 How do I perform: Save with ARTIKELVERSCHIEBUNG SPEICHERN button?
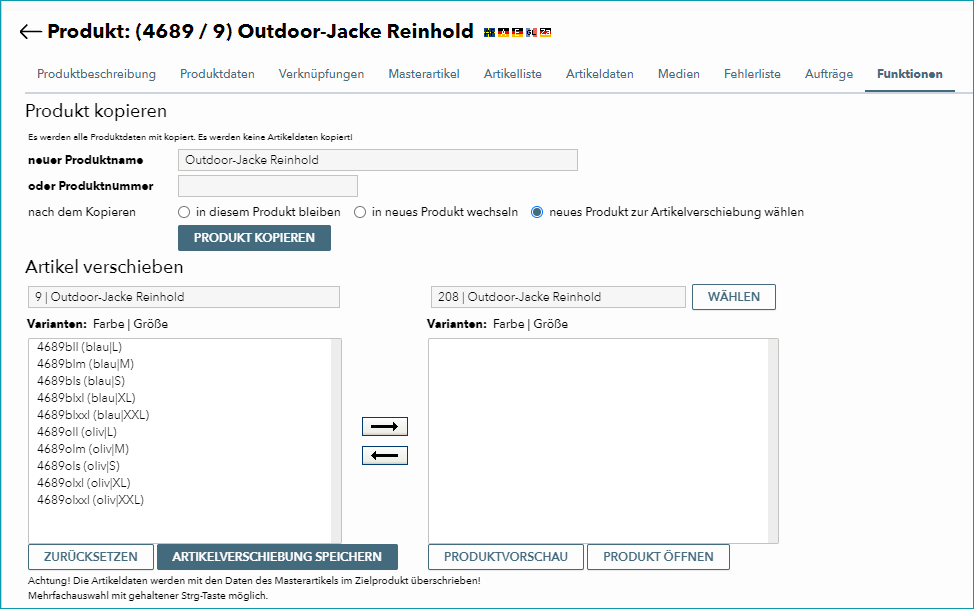click(x=277, y=557)
